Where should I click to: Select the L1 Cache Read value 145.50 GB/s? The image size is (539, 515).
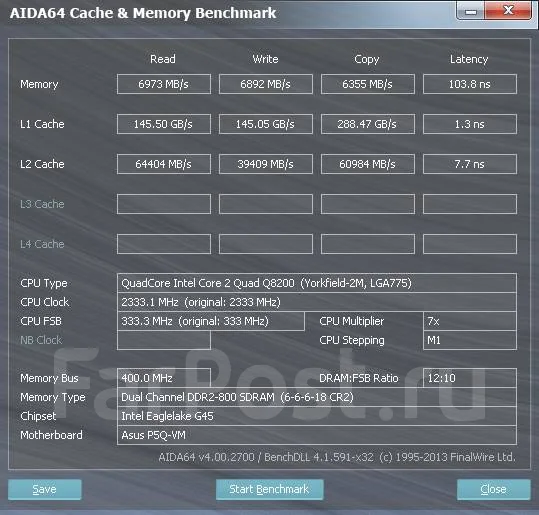tap(164, 124)
